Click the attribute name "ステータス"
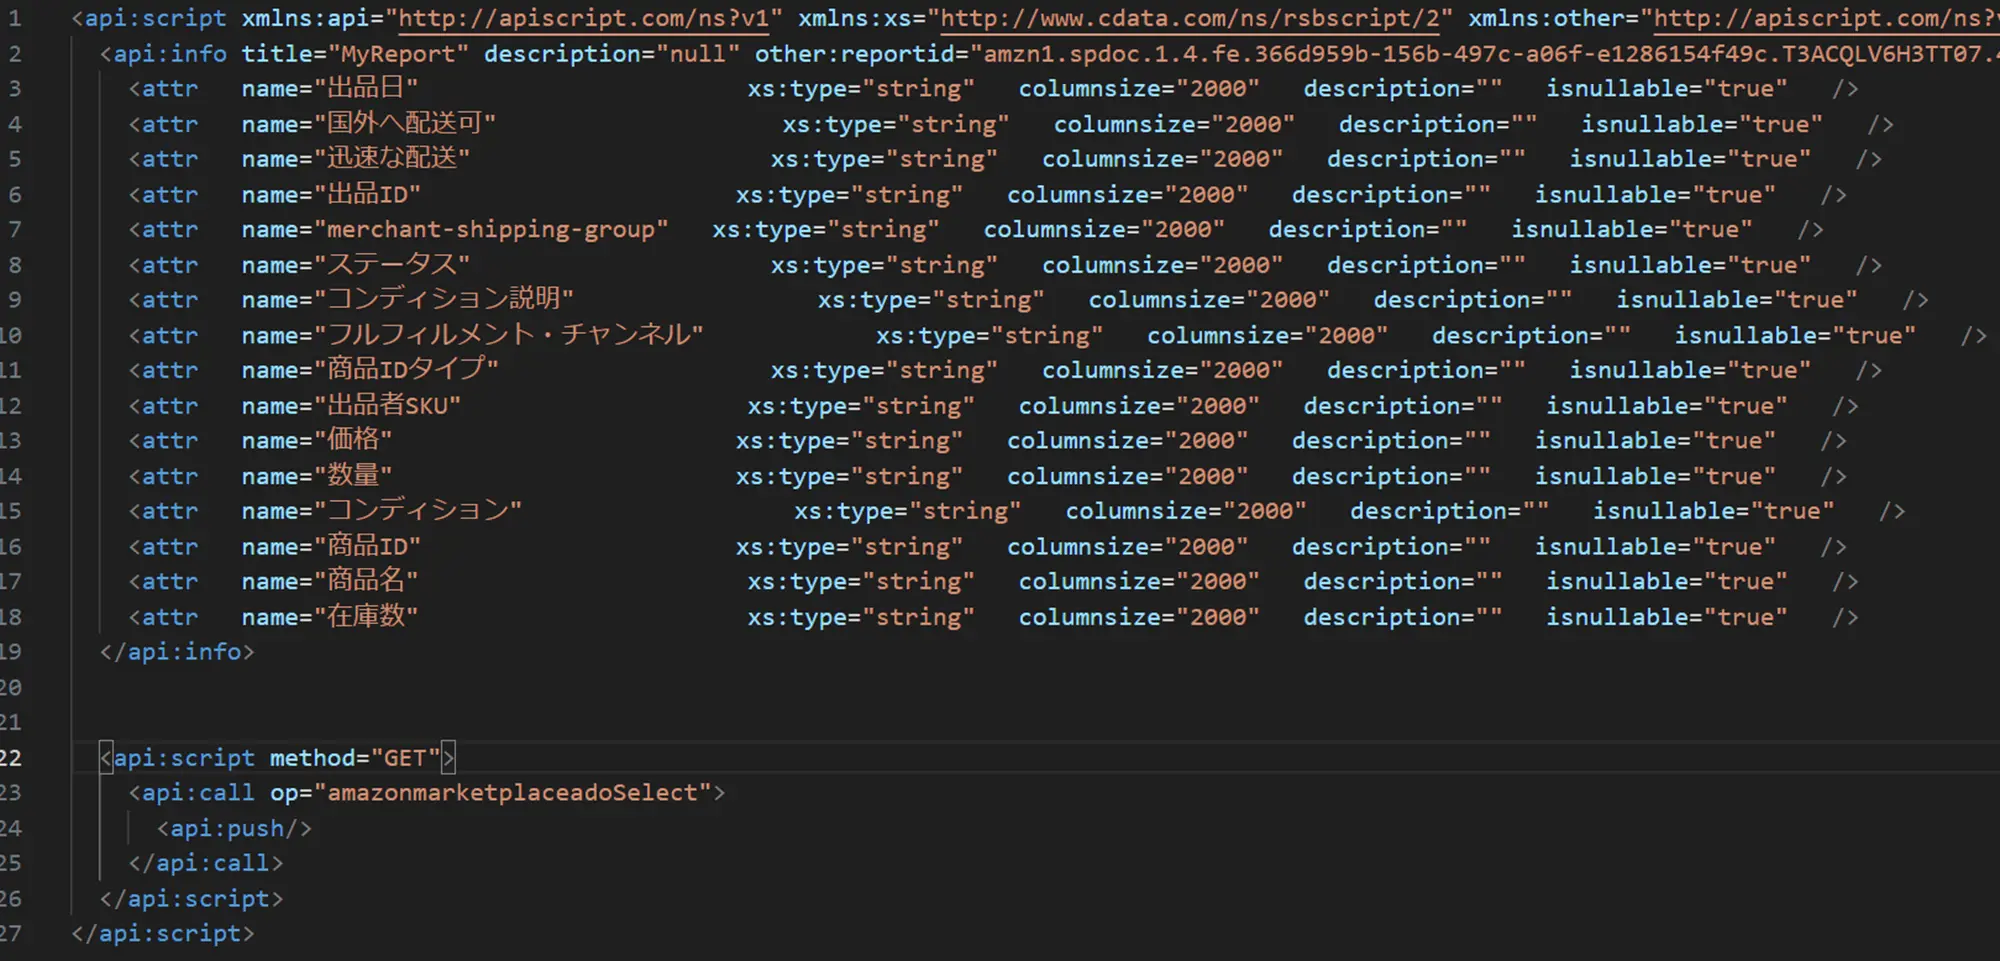The width and height of the screenshot is (2000, 961). [x=392, y=265]
